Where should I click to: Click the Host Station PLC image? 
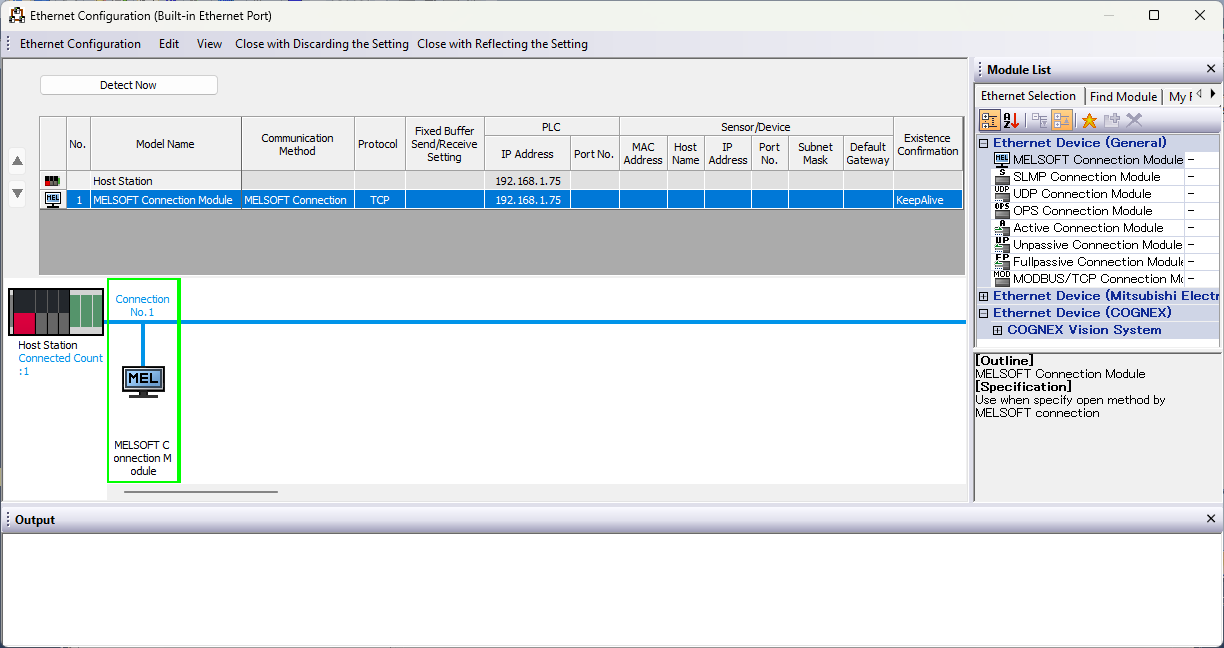pyautogui.click(x=56, y=312)
